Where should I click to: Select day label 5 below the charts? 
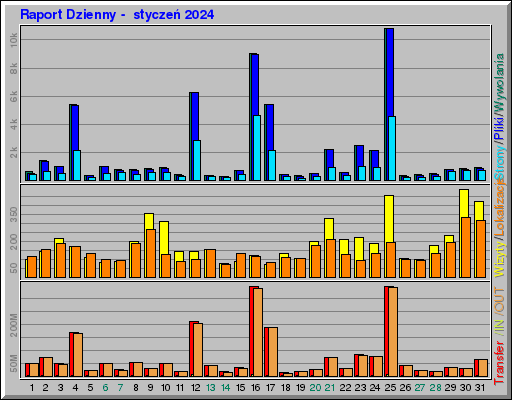pos(91,388)
